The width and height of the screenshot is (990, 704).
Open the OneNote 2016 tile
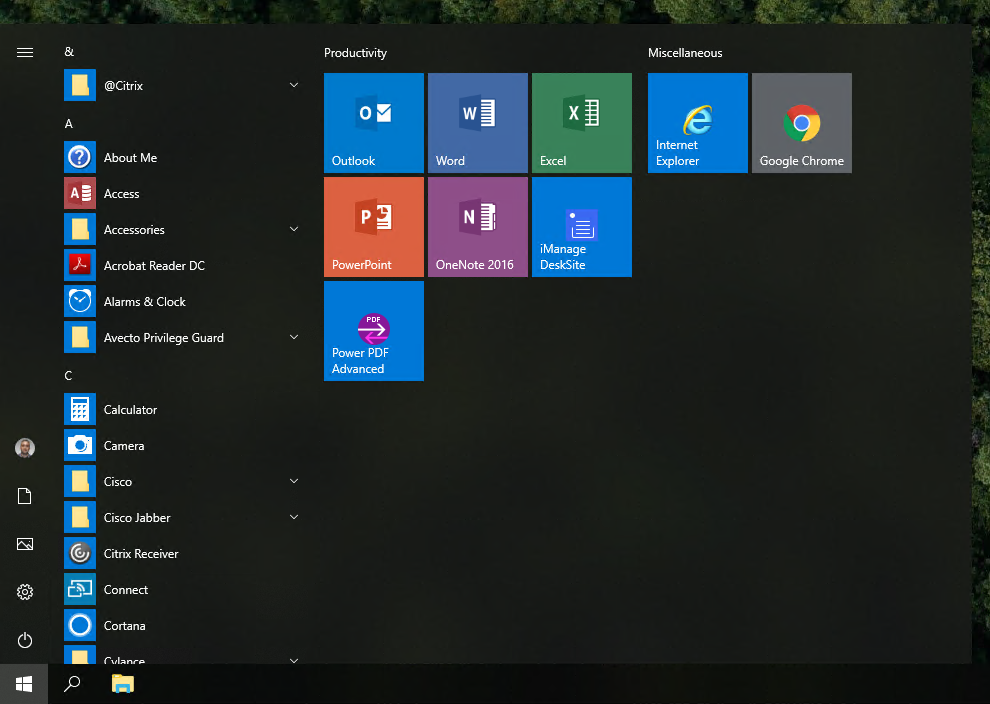pyautogui.click(x=478, y=227)
